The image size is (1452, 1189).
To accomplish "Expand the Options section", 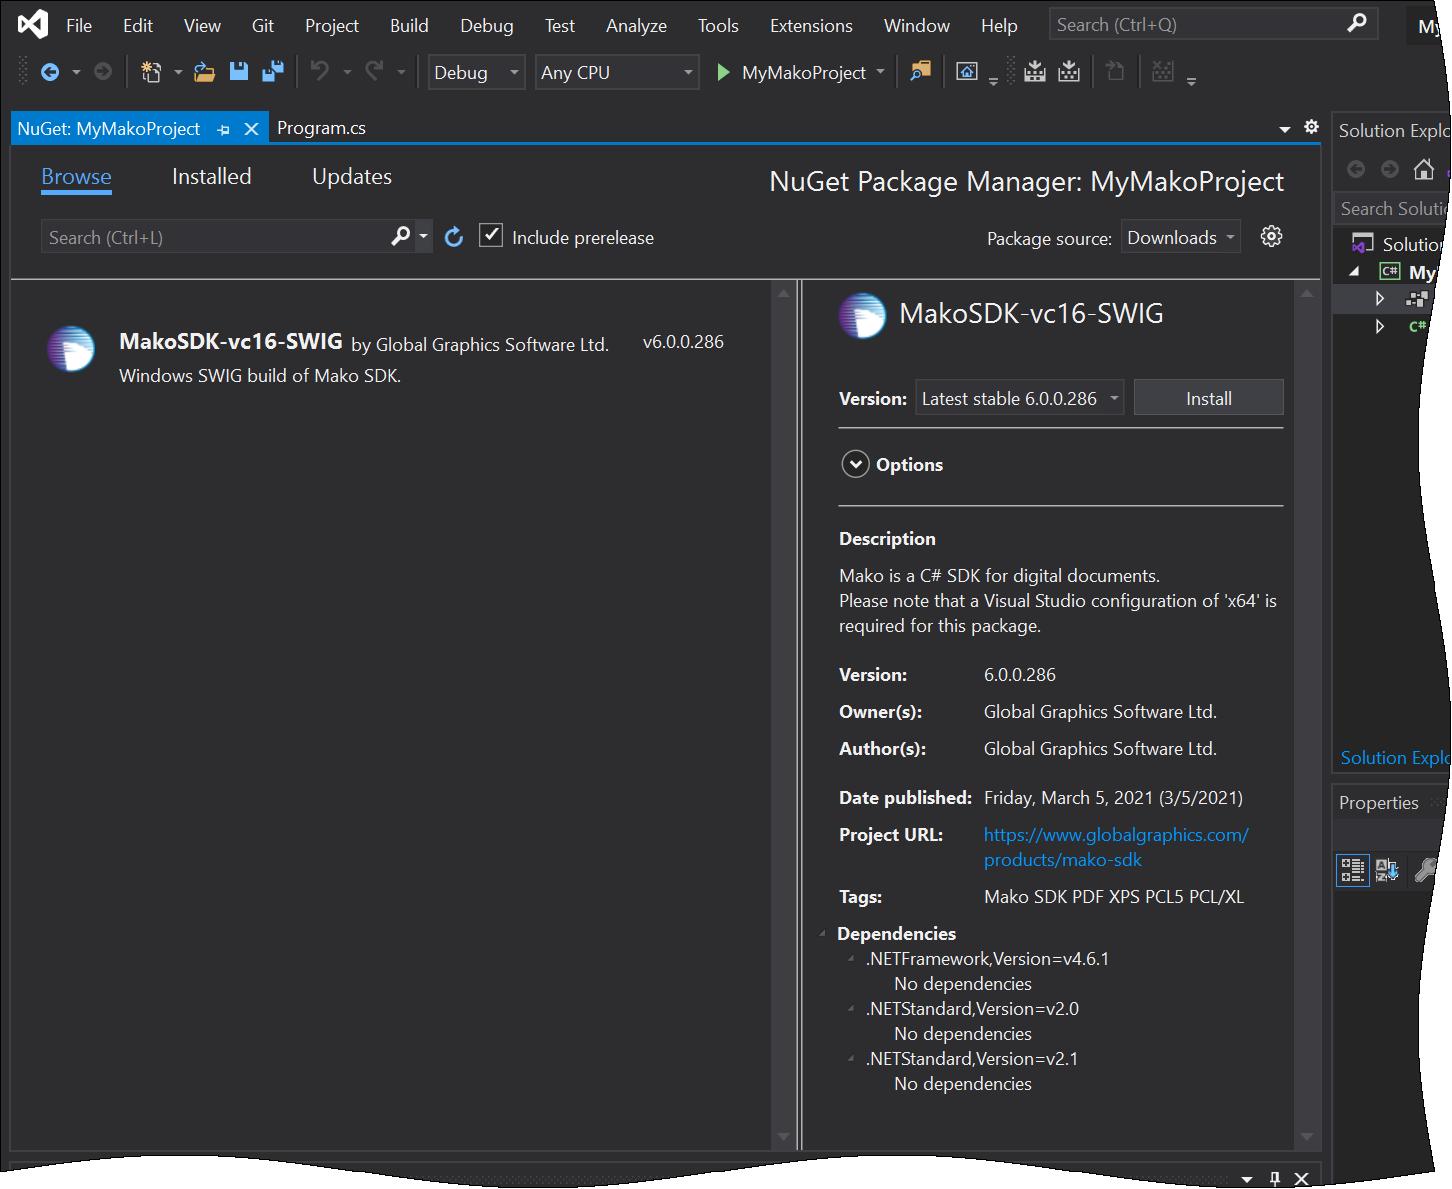I will click(855, 465).
